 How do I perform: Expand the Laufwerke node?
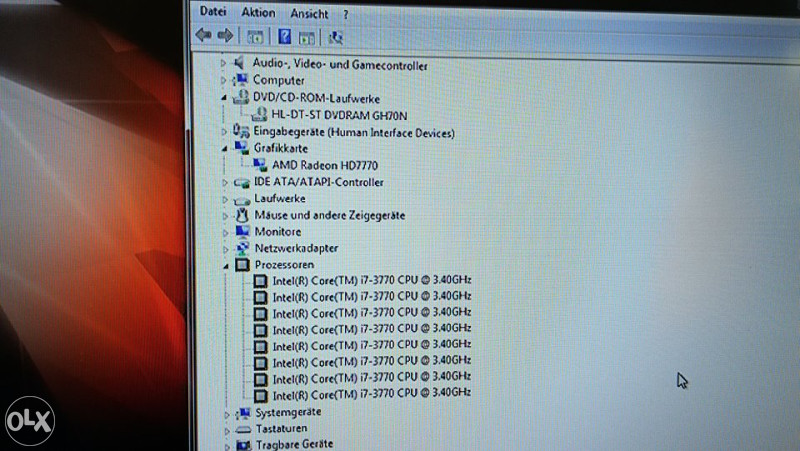[x=224, y=199]
